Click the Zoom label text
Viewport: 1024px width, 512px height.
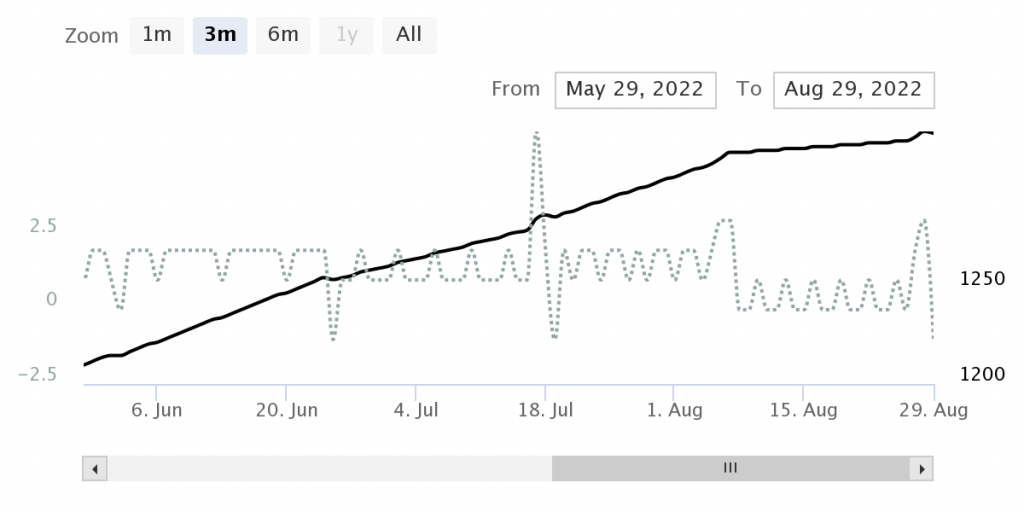point(91,36)
